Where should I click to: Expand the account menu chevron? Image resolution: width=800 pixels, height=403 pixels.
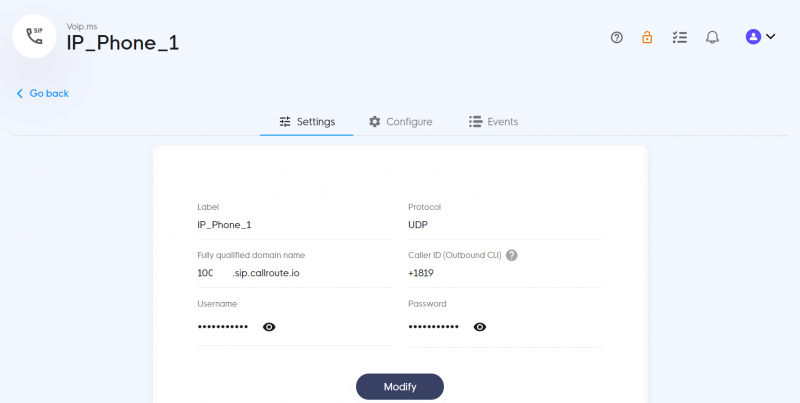point(770,36)
